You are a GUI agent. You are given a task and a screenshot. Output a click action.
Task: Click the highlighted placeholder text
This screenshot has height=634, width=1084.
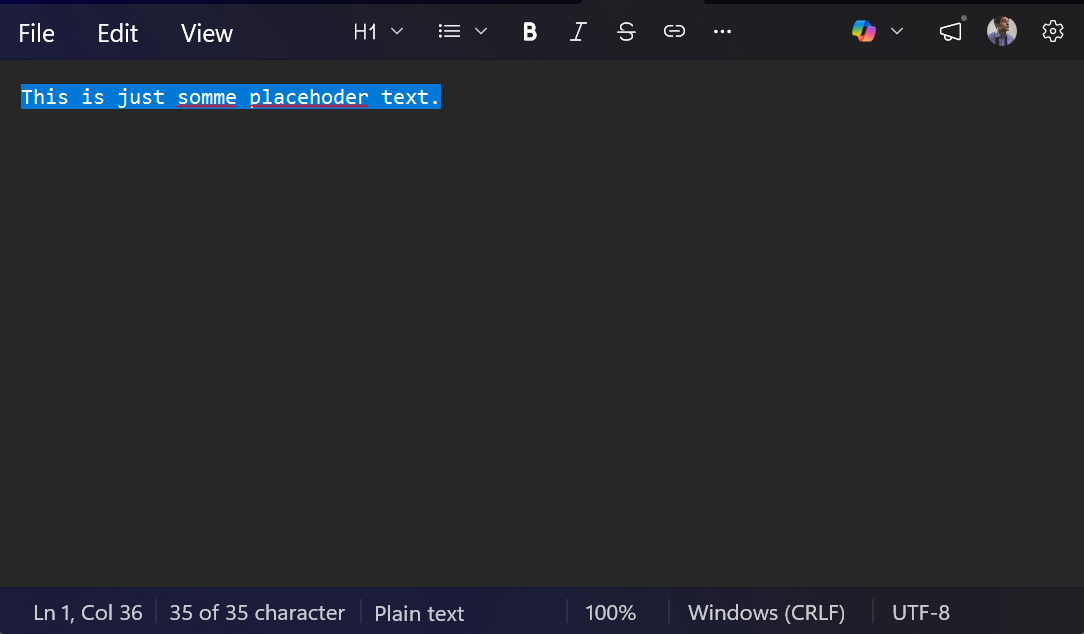(x=230, y=97)
